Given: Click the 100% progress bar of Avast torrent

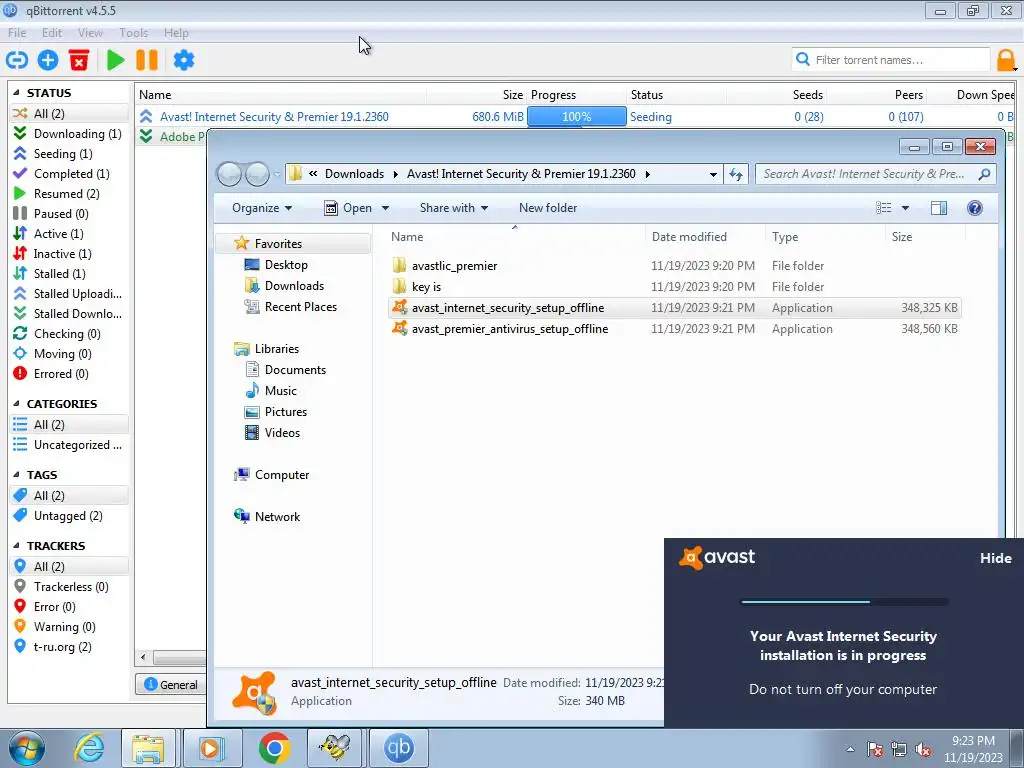Looking at the screenshot, I should pyautogui.click(x=577, y=117).
